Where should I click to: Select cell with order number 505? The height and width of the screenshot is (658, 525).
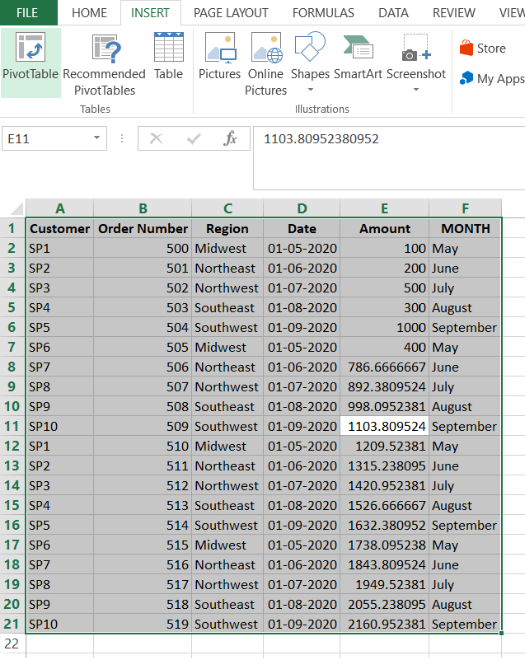pos(143,347)
